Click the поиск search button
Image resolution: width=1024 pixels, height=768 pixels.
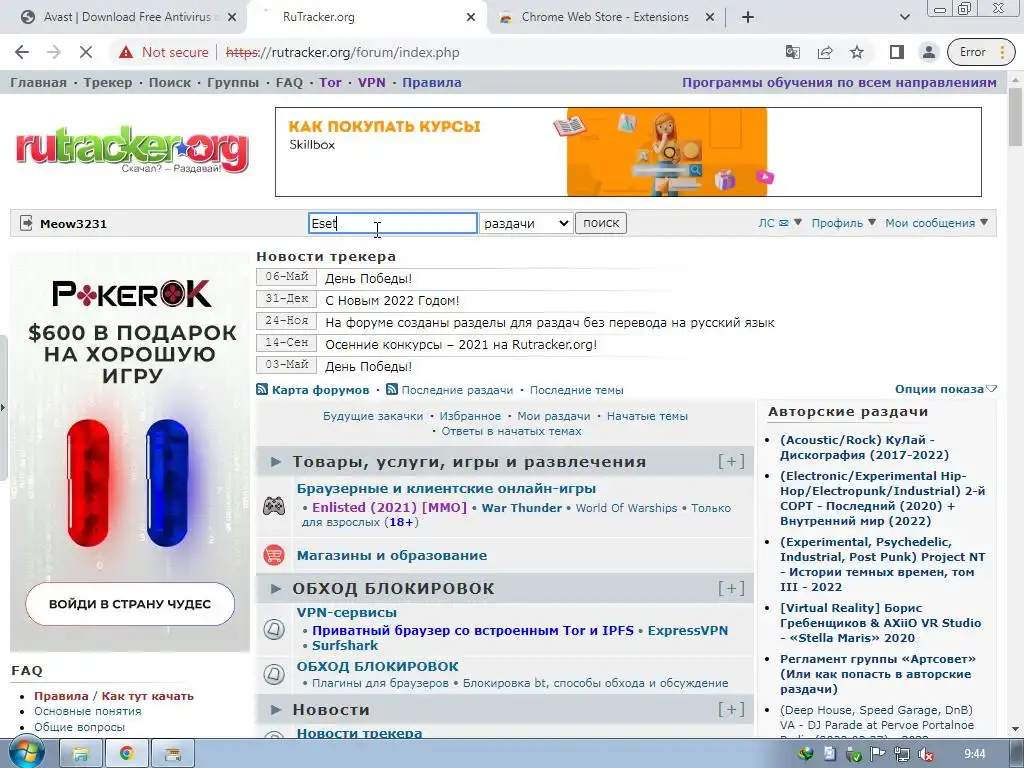click(601, 223)
